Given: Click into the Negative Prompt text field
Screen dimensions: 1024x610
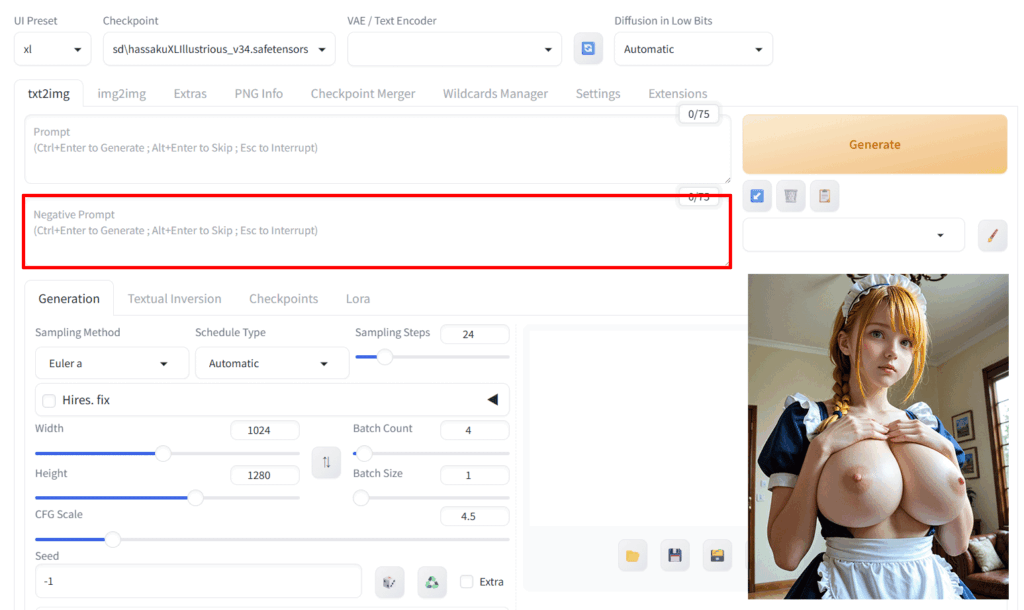Looking at the screenshot, I should (x=376, y=240).
